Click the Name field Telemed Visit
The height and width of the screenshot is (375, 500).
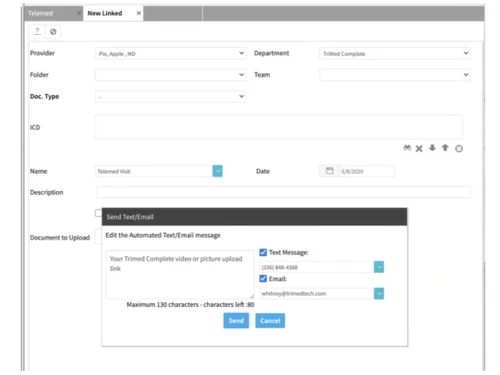(x=154, y=171)
